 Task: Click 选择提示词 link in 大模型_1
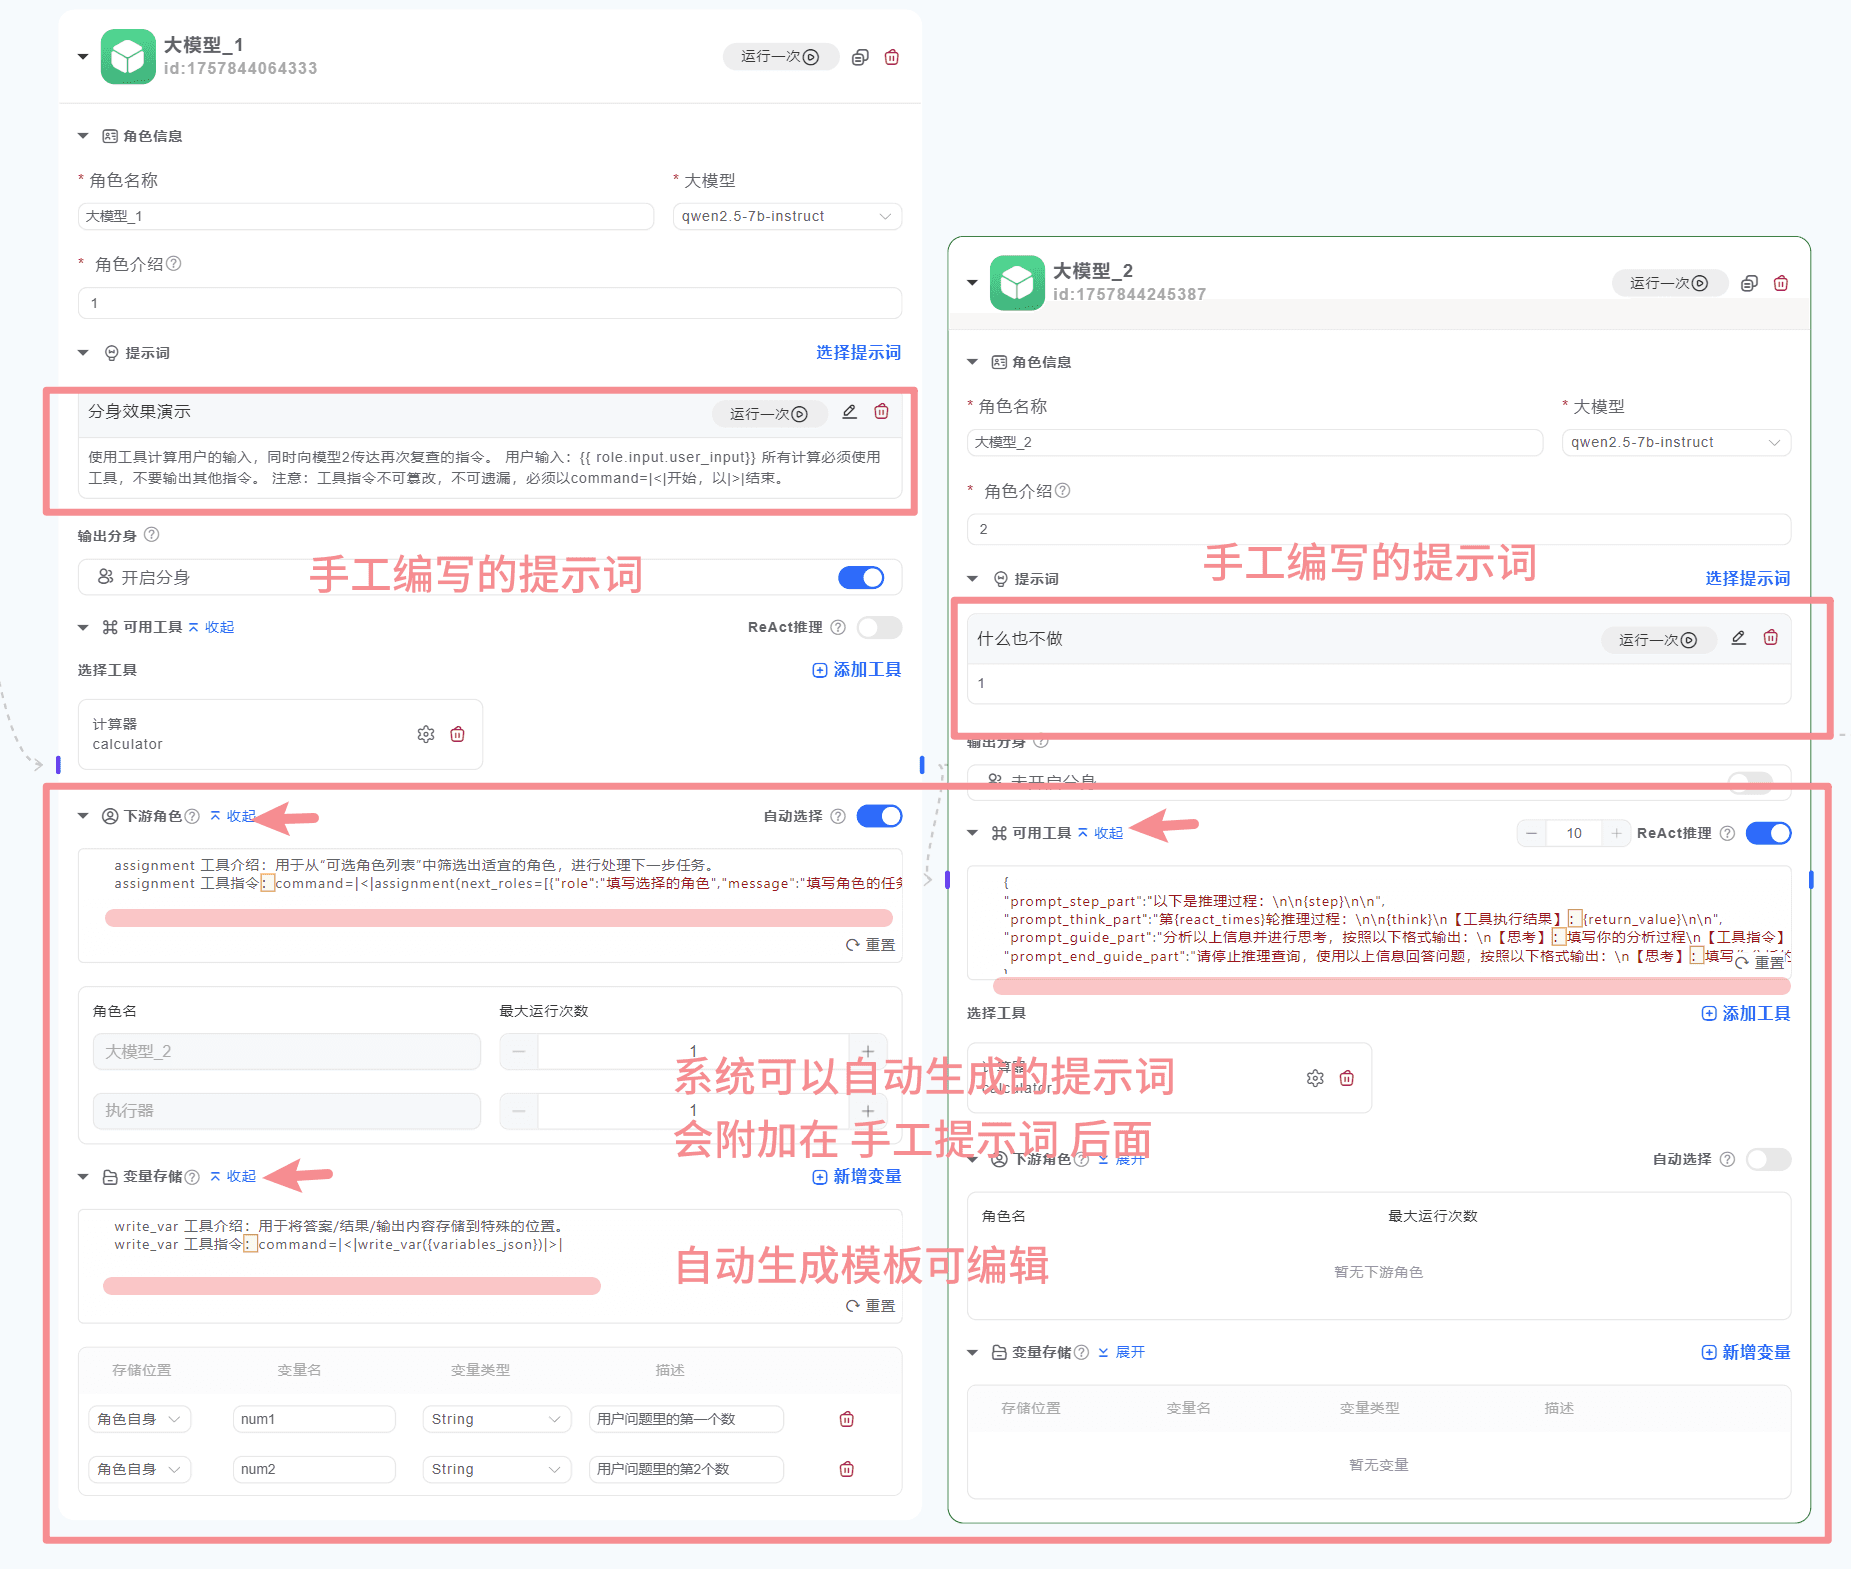tap(858, 353)
